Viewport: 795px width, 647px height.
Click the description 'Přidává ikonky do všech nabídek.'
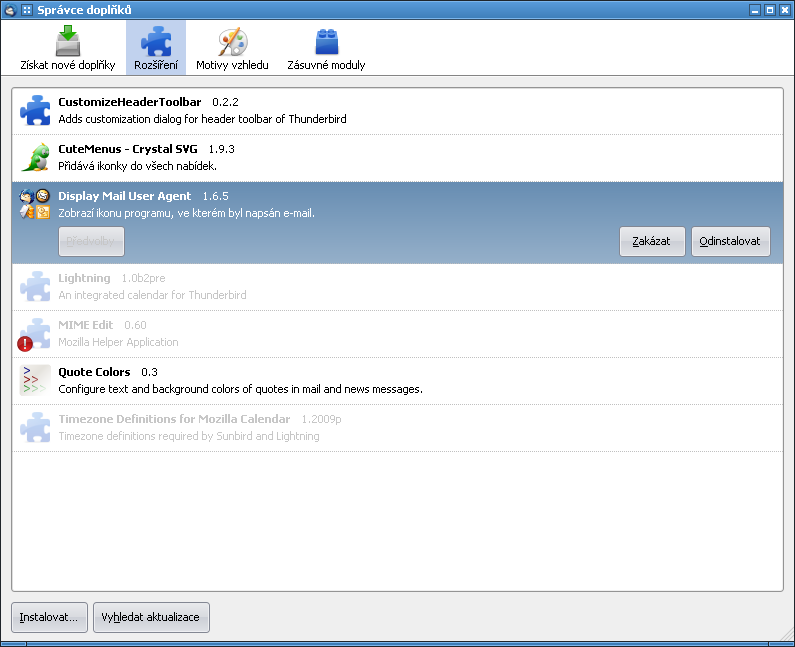[137, 166]
